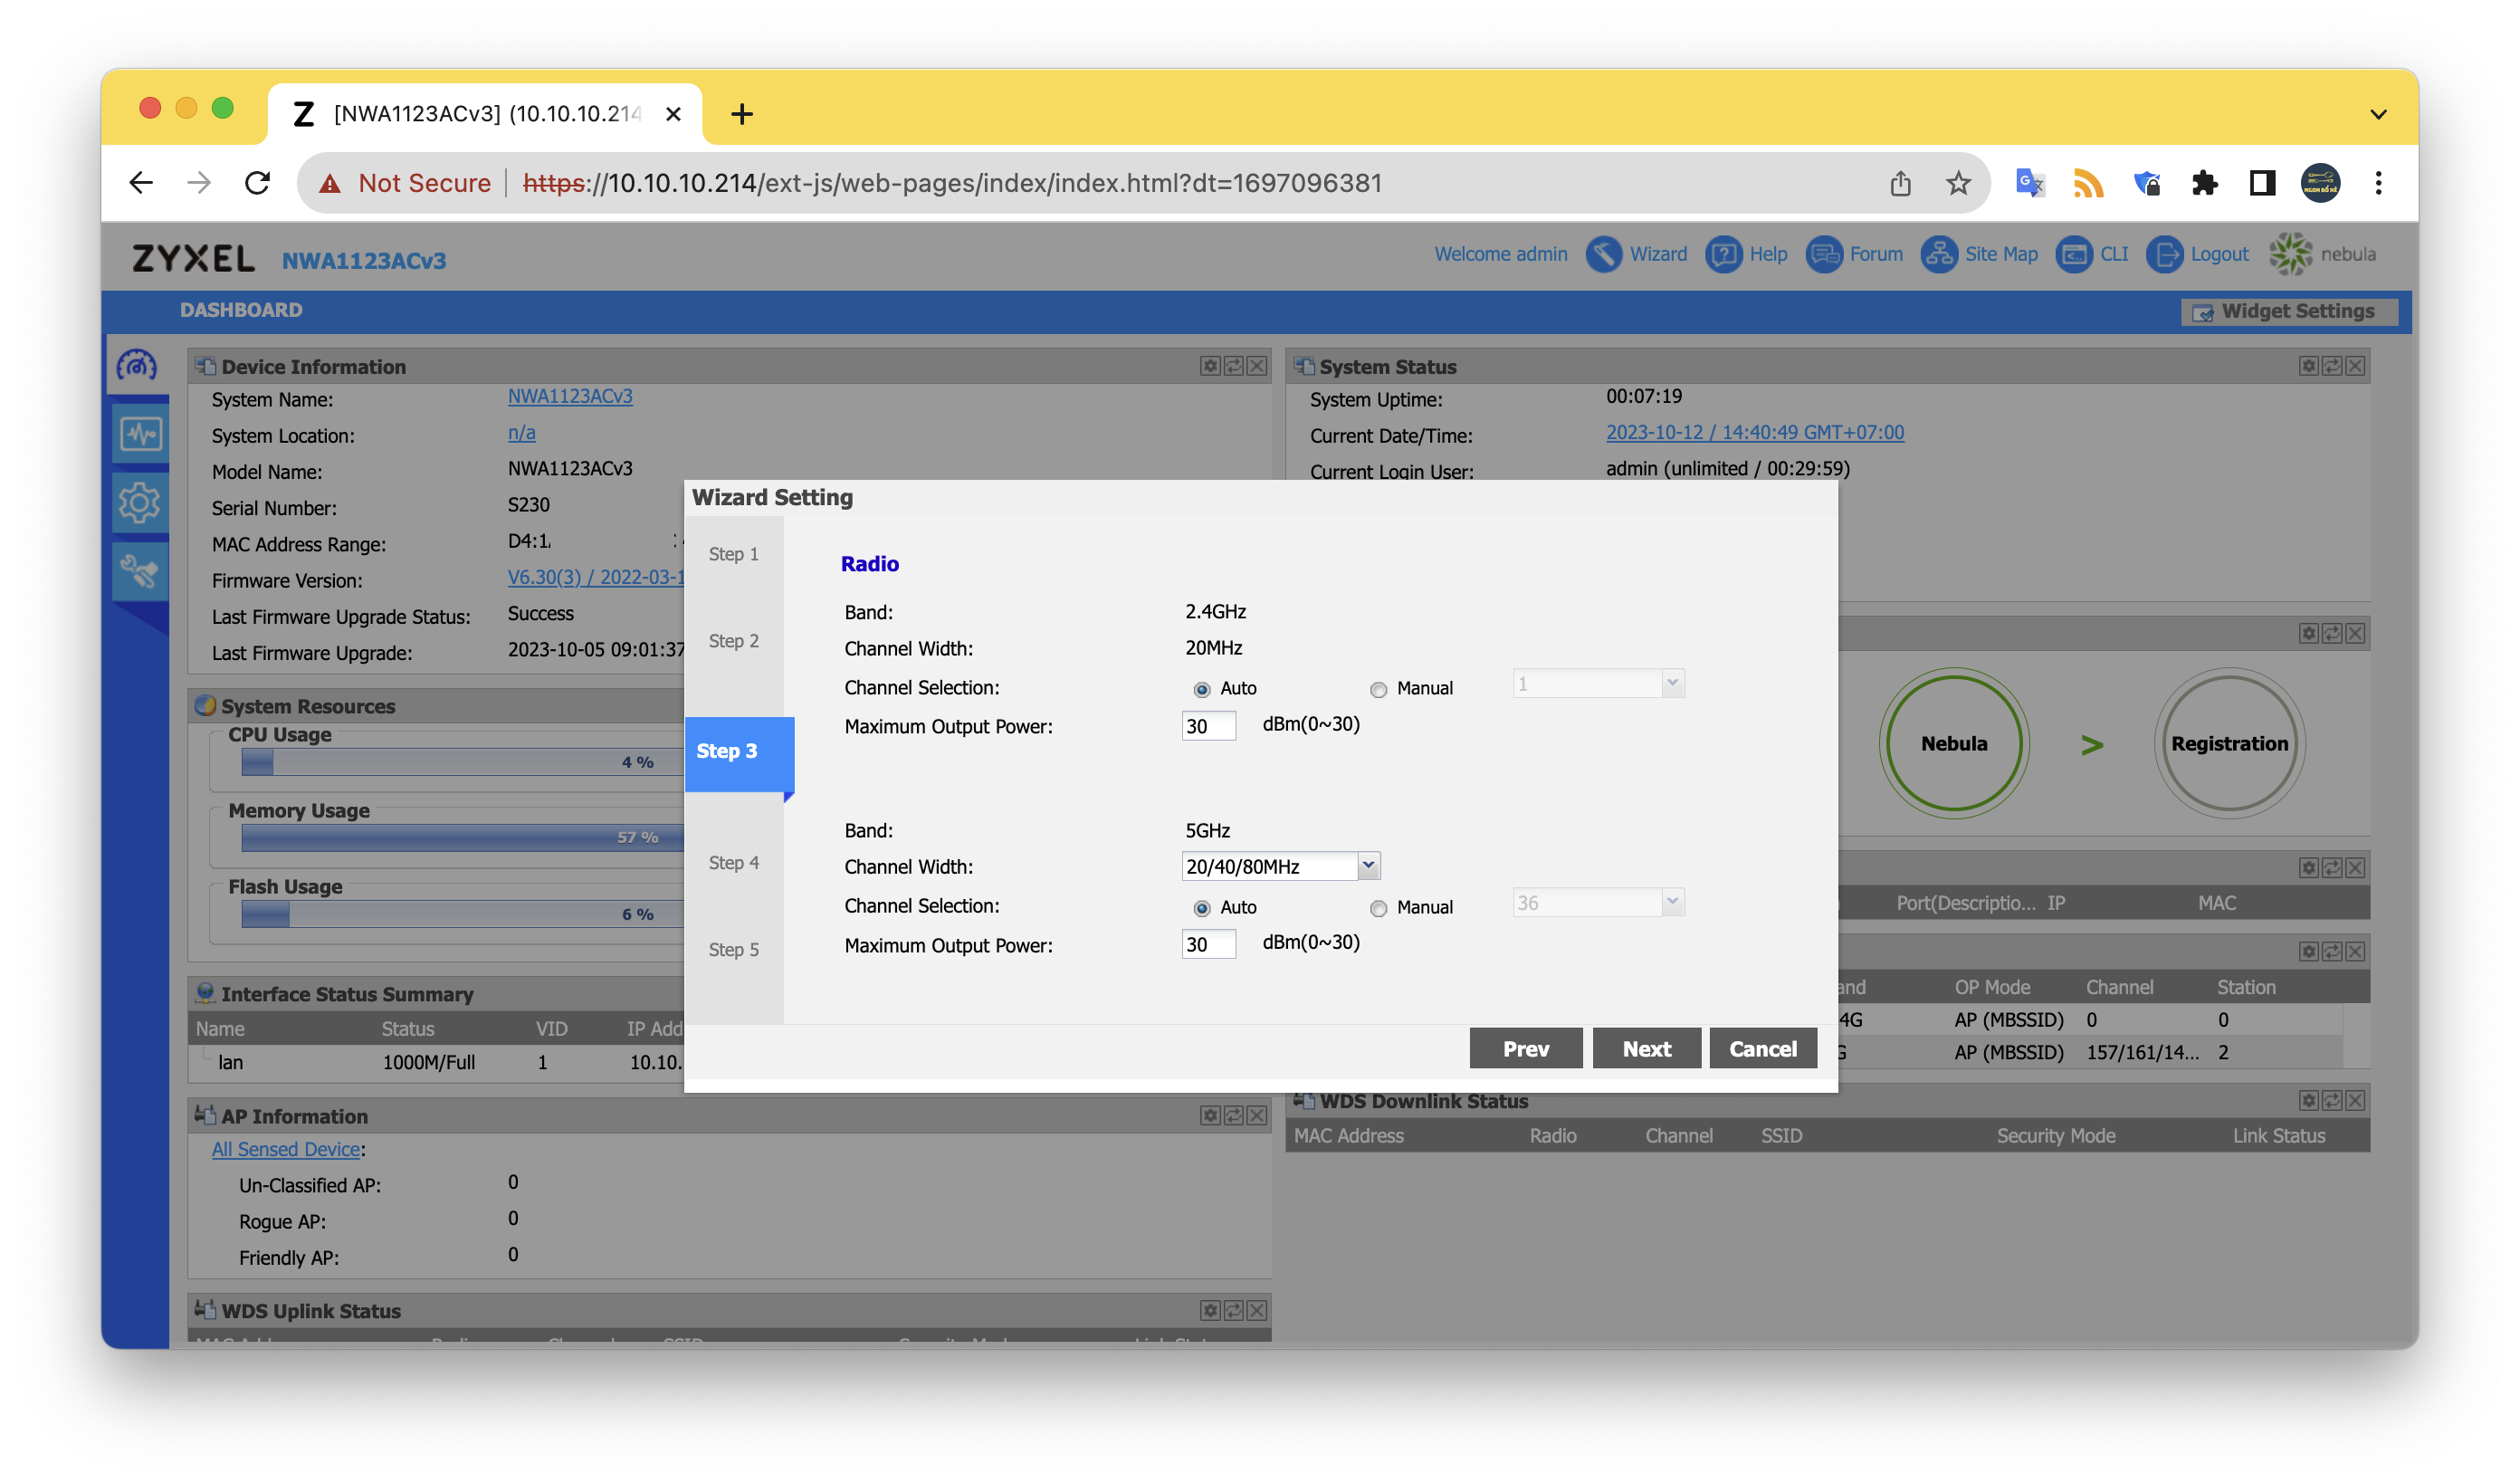The height and width of the screenshot is (1483, 2520).
Task: Go to Step 2 in wizard
Action: 734,641
